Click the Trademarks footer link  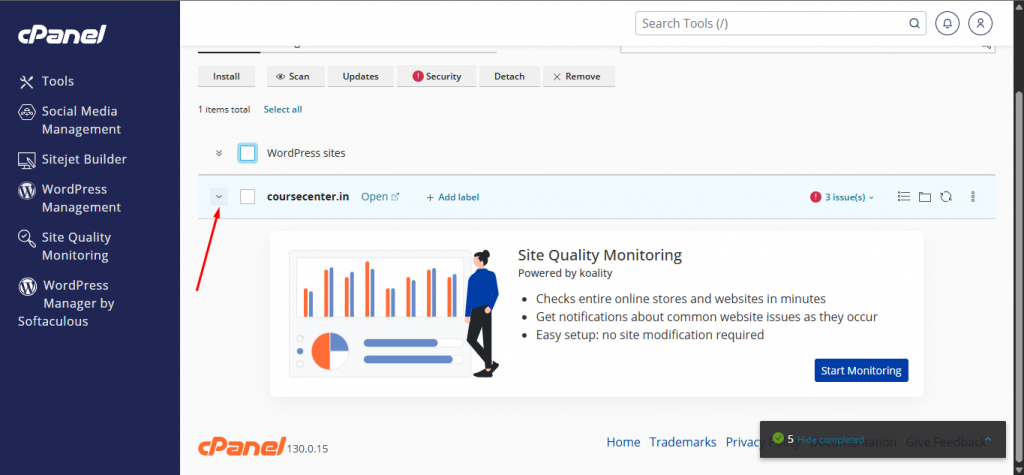point(682,442)
